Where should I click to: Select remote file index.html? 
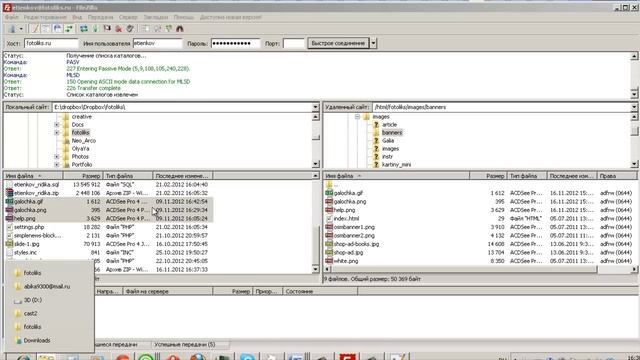347,218
